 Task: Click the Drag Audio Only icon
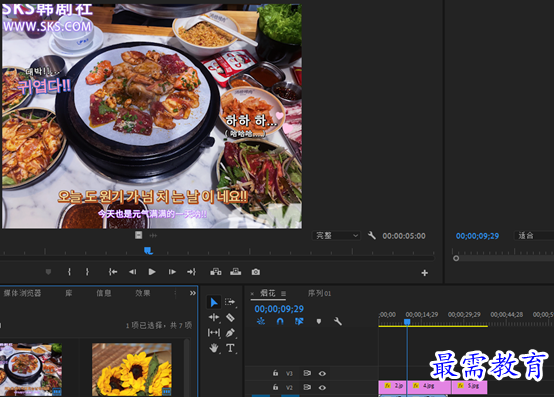[153, 235]
